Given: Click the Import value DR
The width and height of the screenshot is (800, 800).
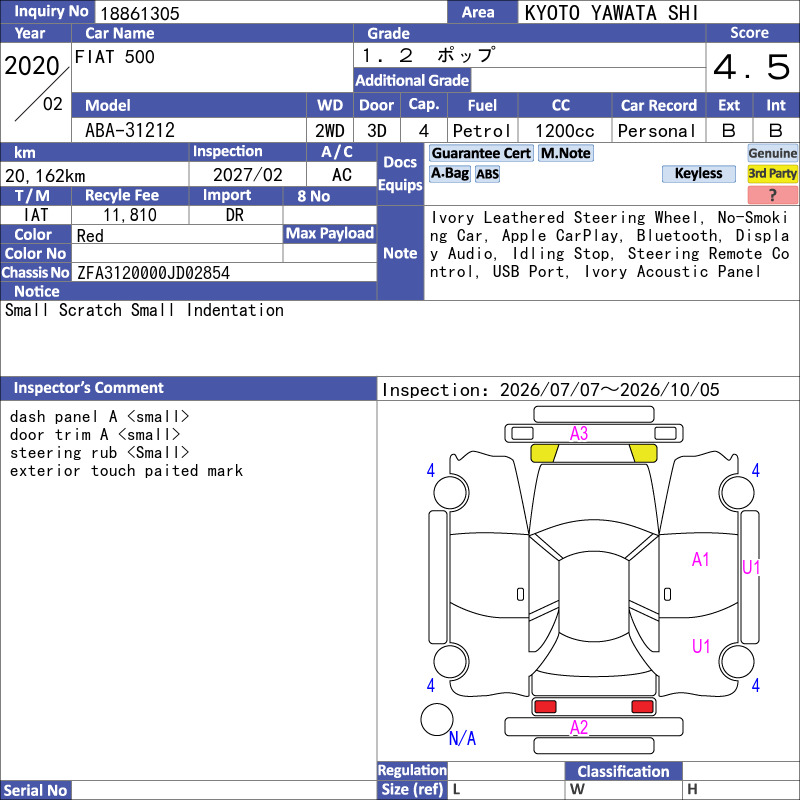Looking at the screenshot, I should [235, 215].
